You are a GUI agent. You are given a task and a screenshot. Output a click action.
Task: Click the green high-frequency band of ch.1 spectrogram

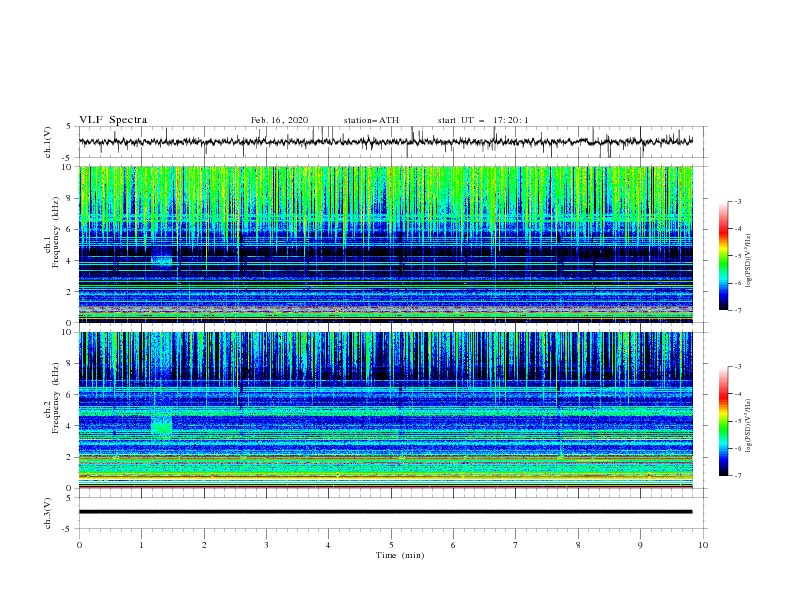(385, 194)
